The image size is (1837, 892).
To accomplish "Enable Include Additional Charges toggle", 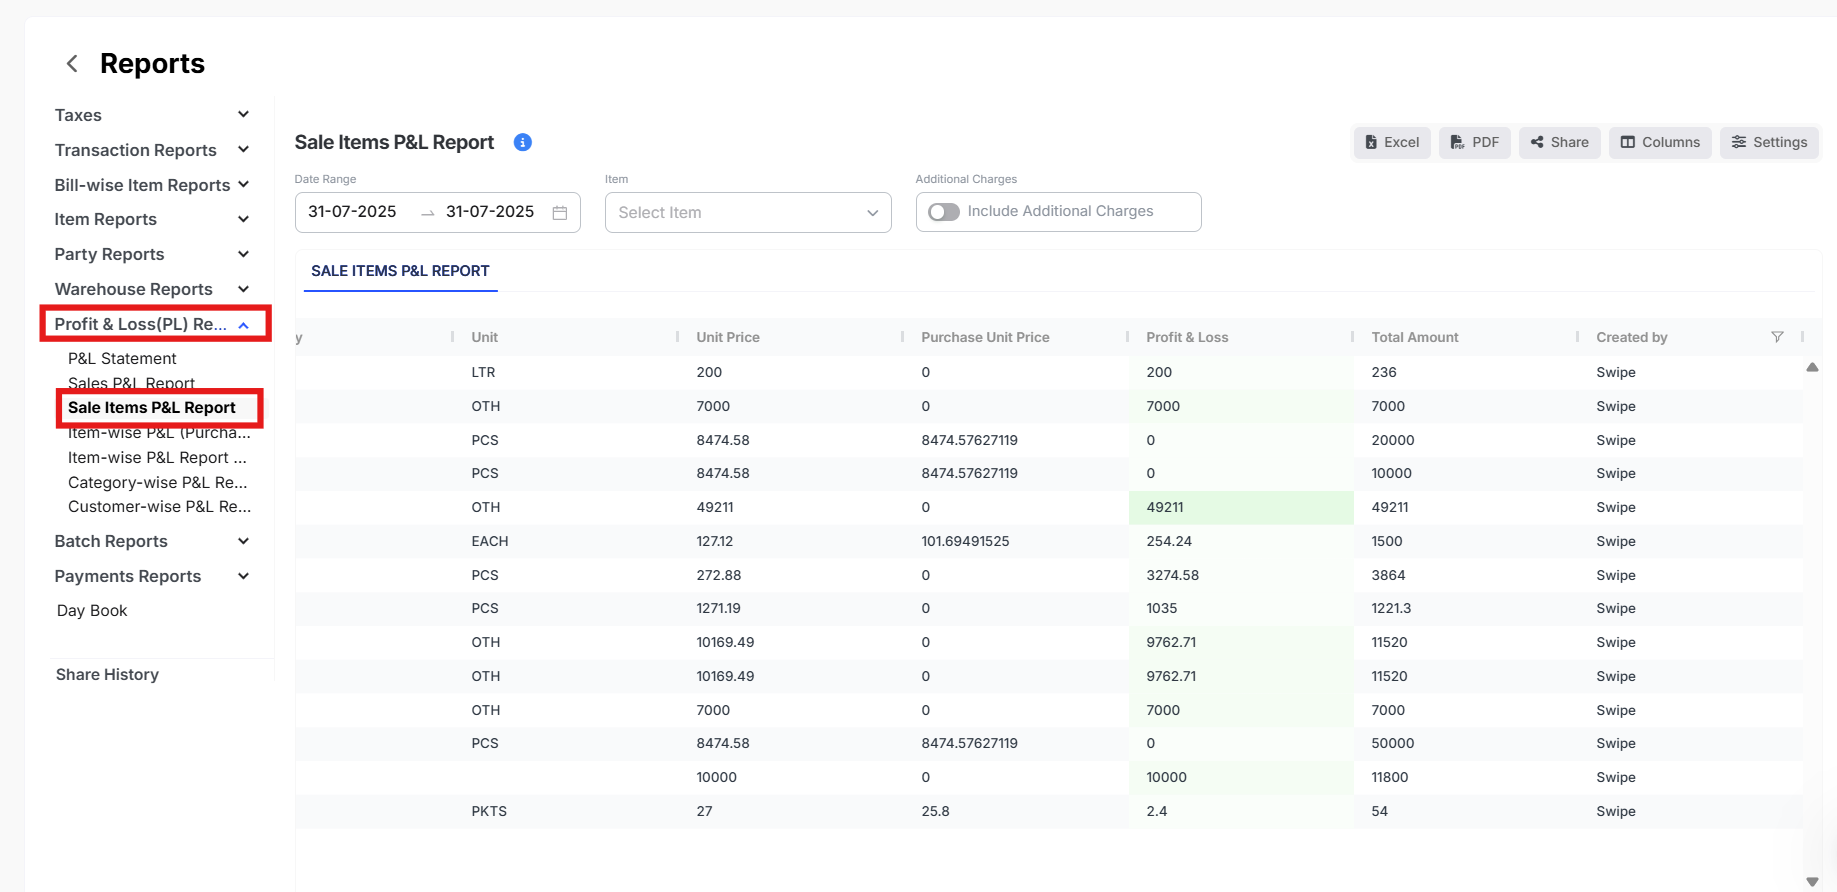I will (x=944, y=212).
